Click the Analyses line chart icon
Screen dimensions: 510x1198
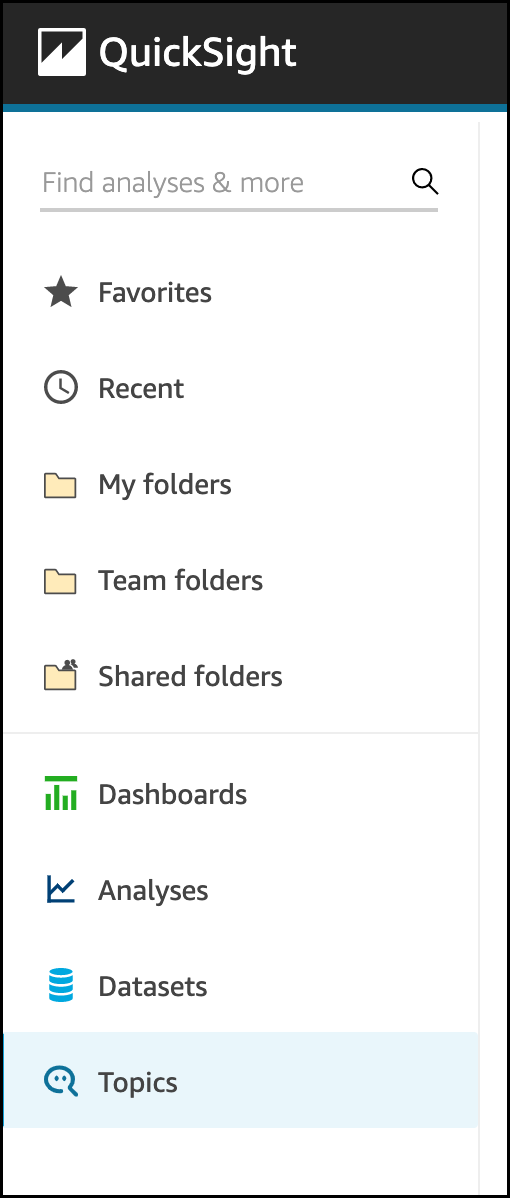pyautogui.click(x=60, y=889)
